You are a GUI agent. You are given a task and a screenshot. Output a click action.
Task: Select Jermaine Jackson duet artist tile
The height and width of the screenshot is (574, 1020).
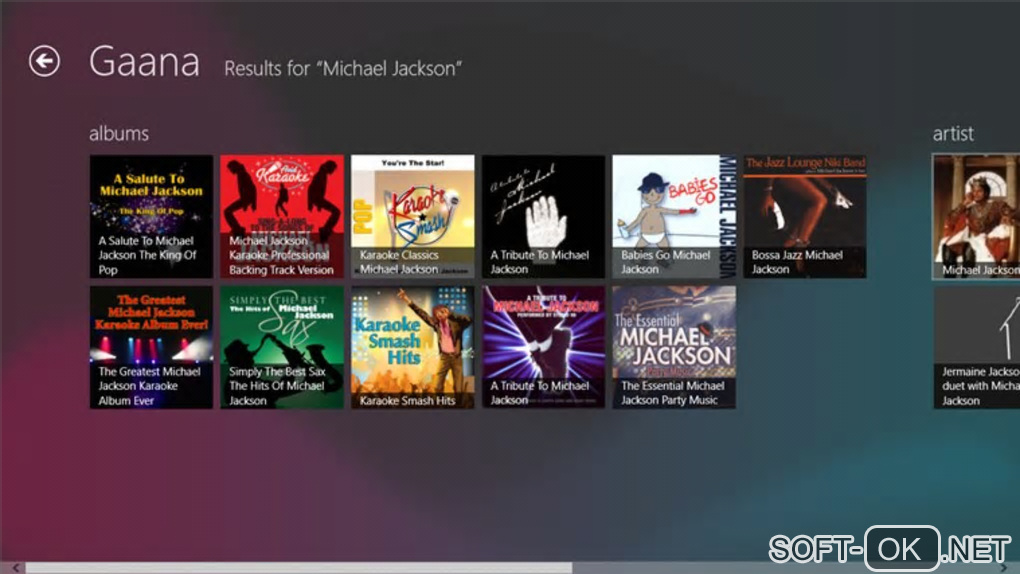[x=976, y=348]
